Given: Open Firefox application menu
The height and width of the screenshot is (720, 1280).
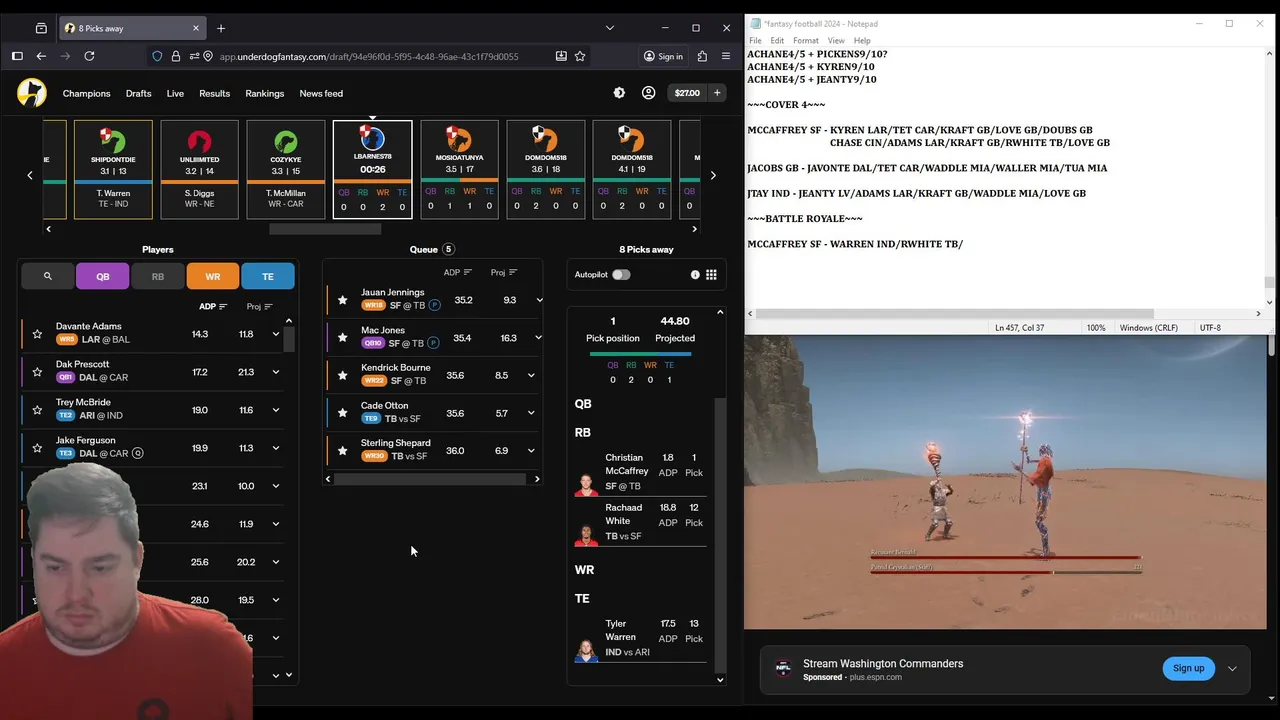Looking at the screenshot, I should 726,56.
